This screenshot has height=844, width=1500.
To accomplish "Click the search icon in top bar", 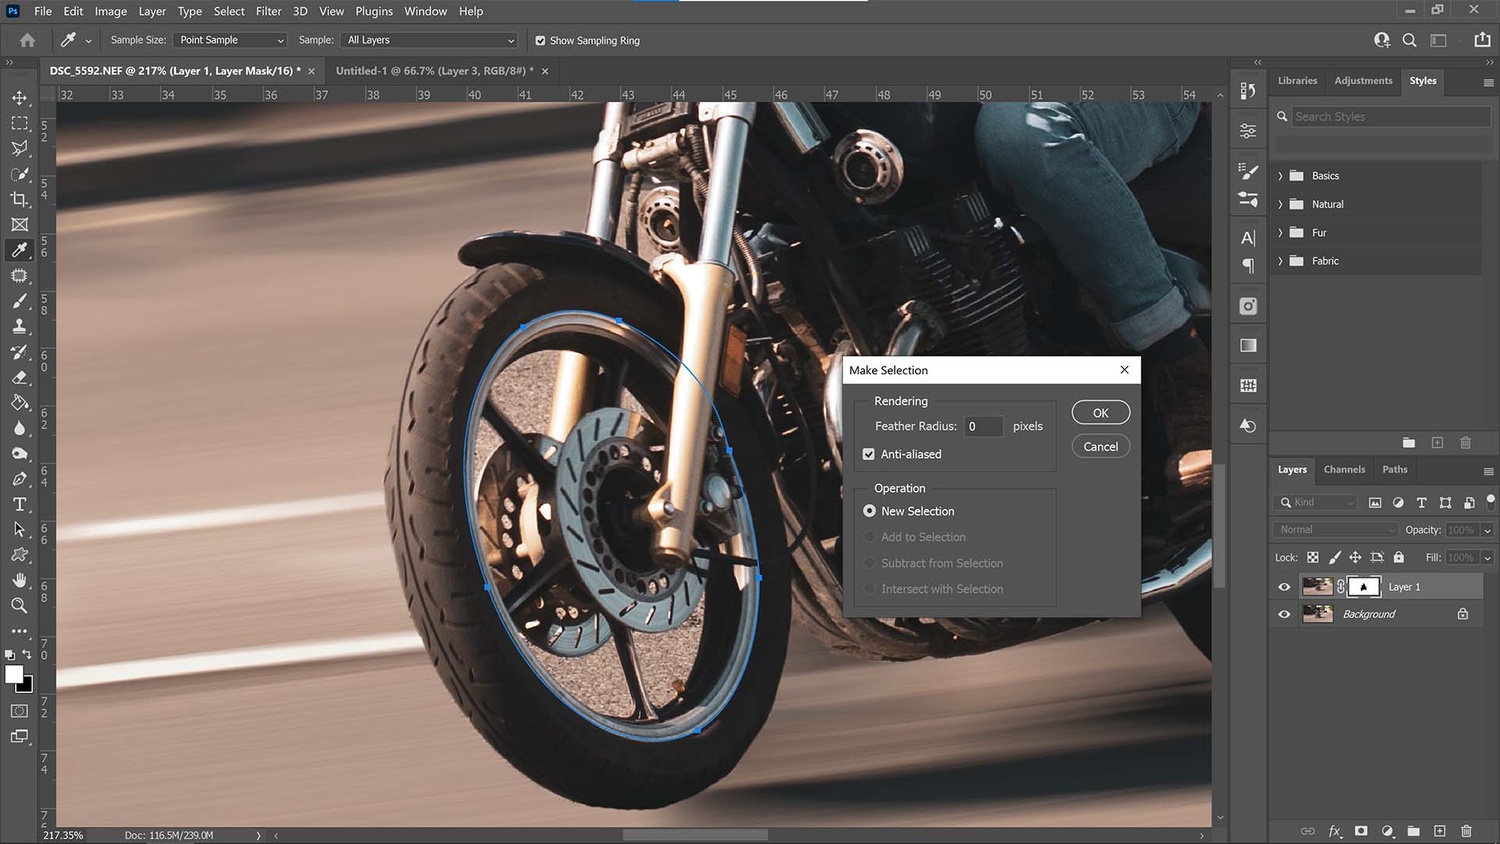I will 1409,40.
